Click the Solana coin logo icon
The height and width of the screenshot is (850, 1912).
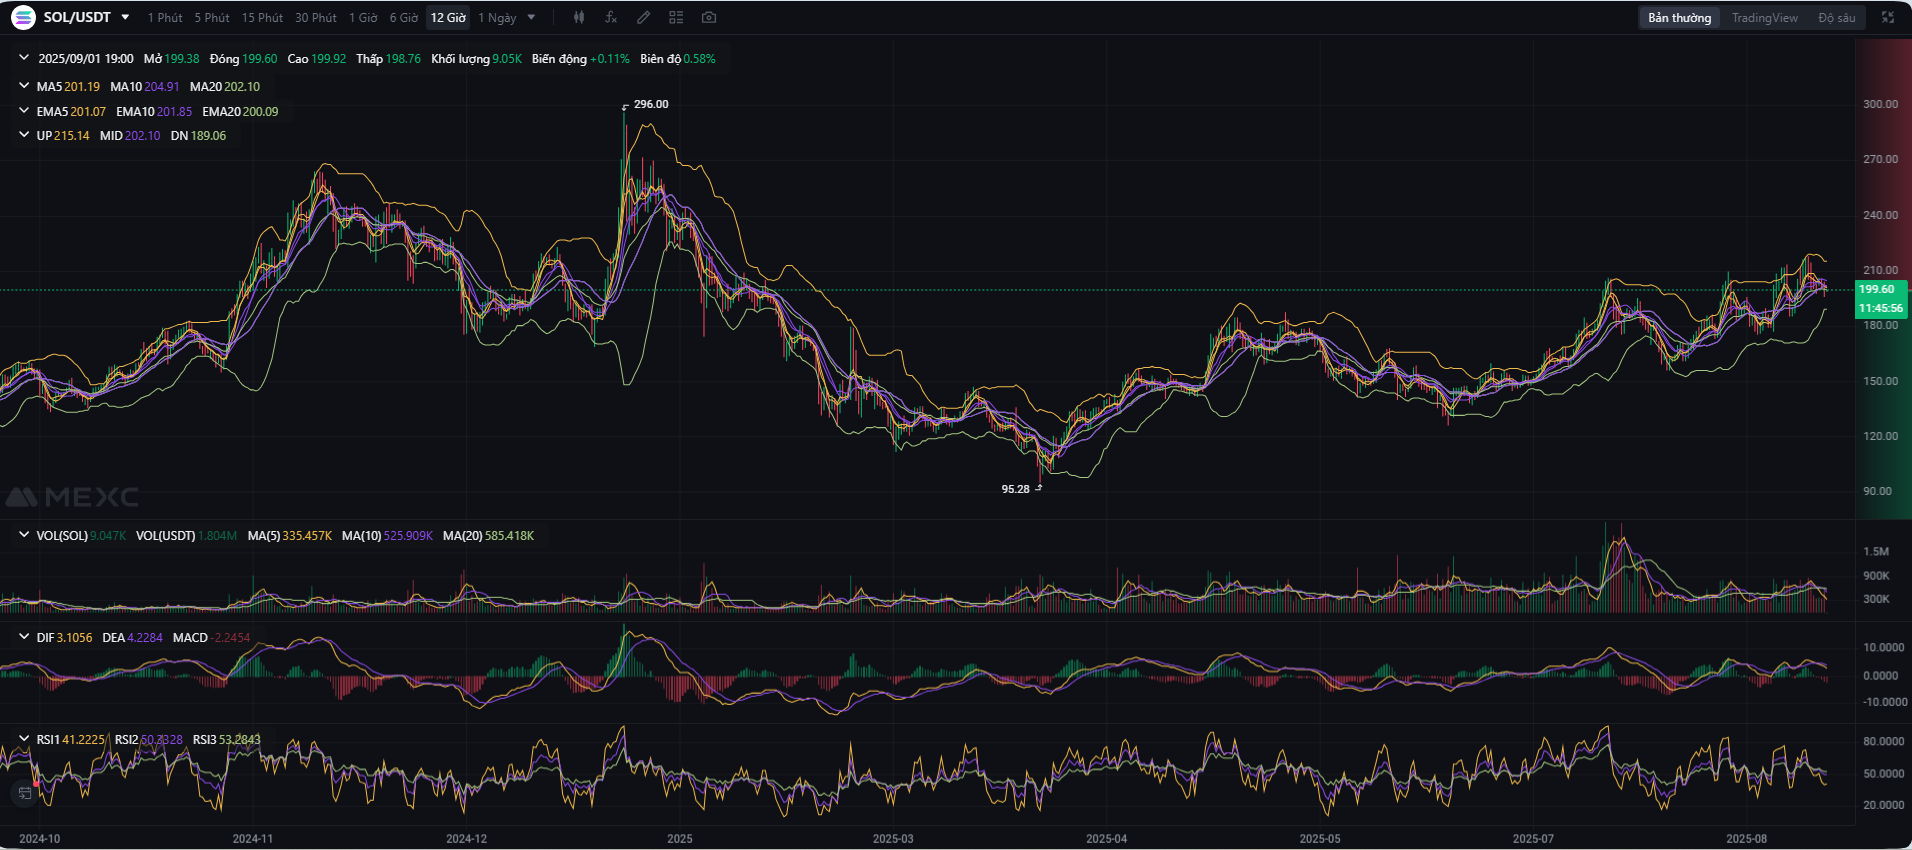click(x=22, y=17)
